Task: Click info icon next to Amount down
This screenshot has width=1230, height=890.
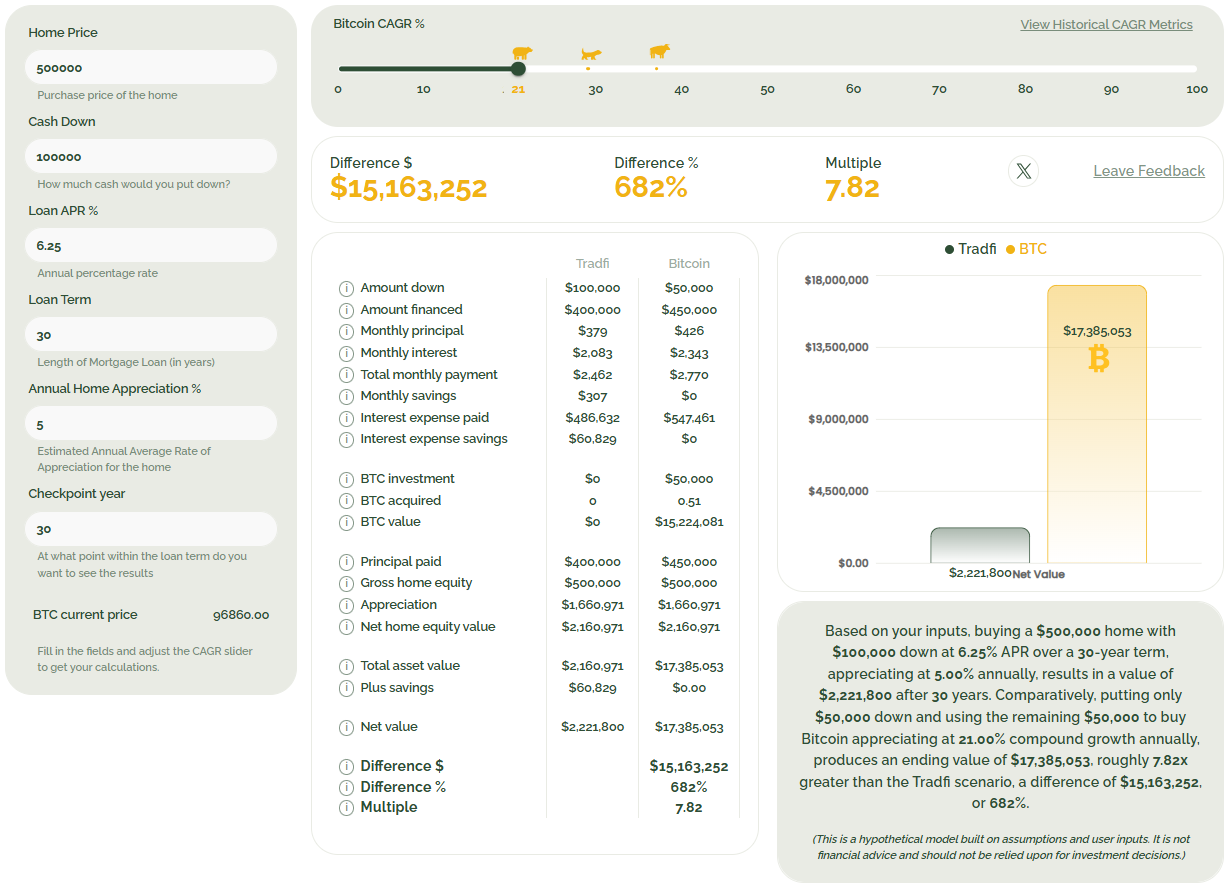Action: coord(347,288)
